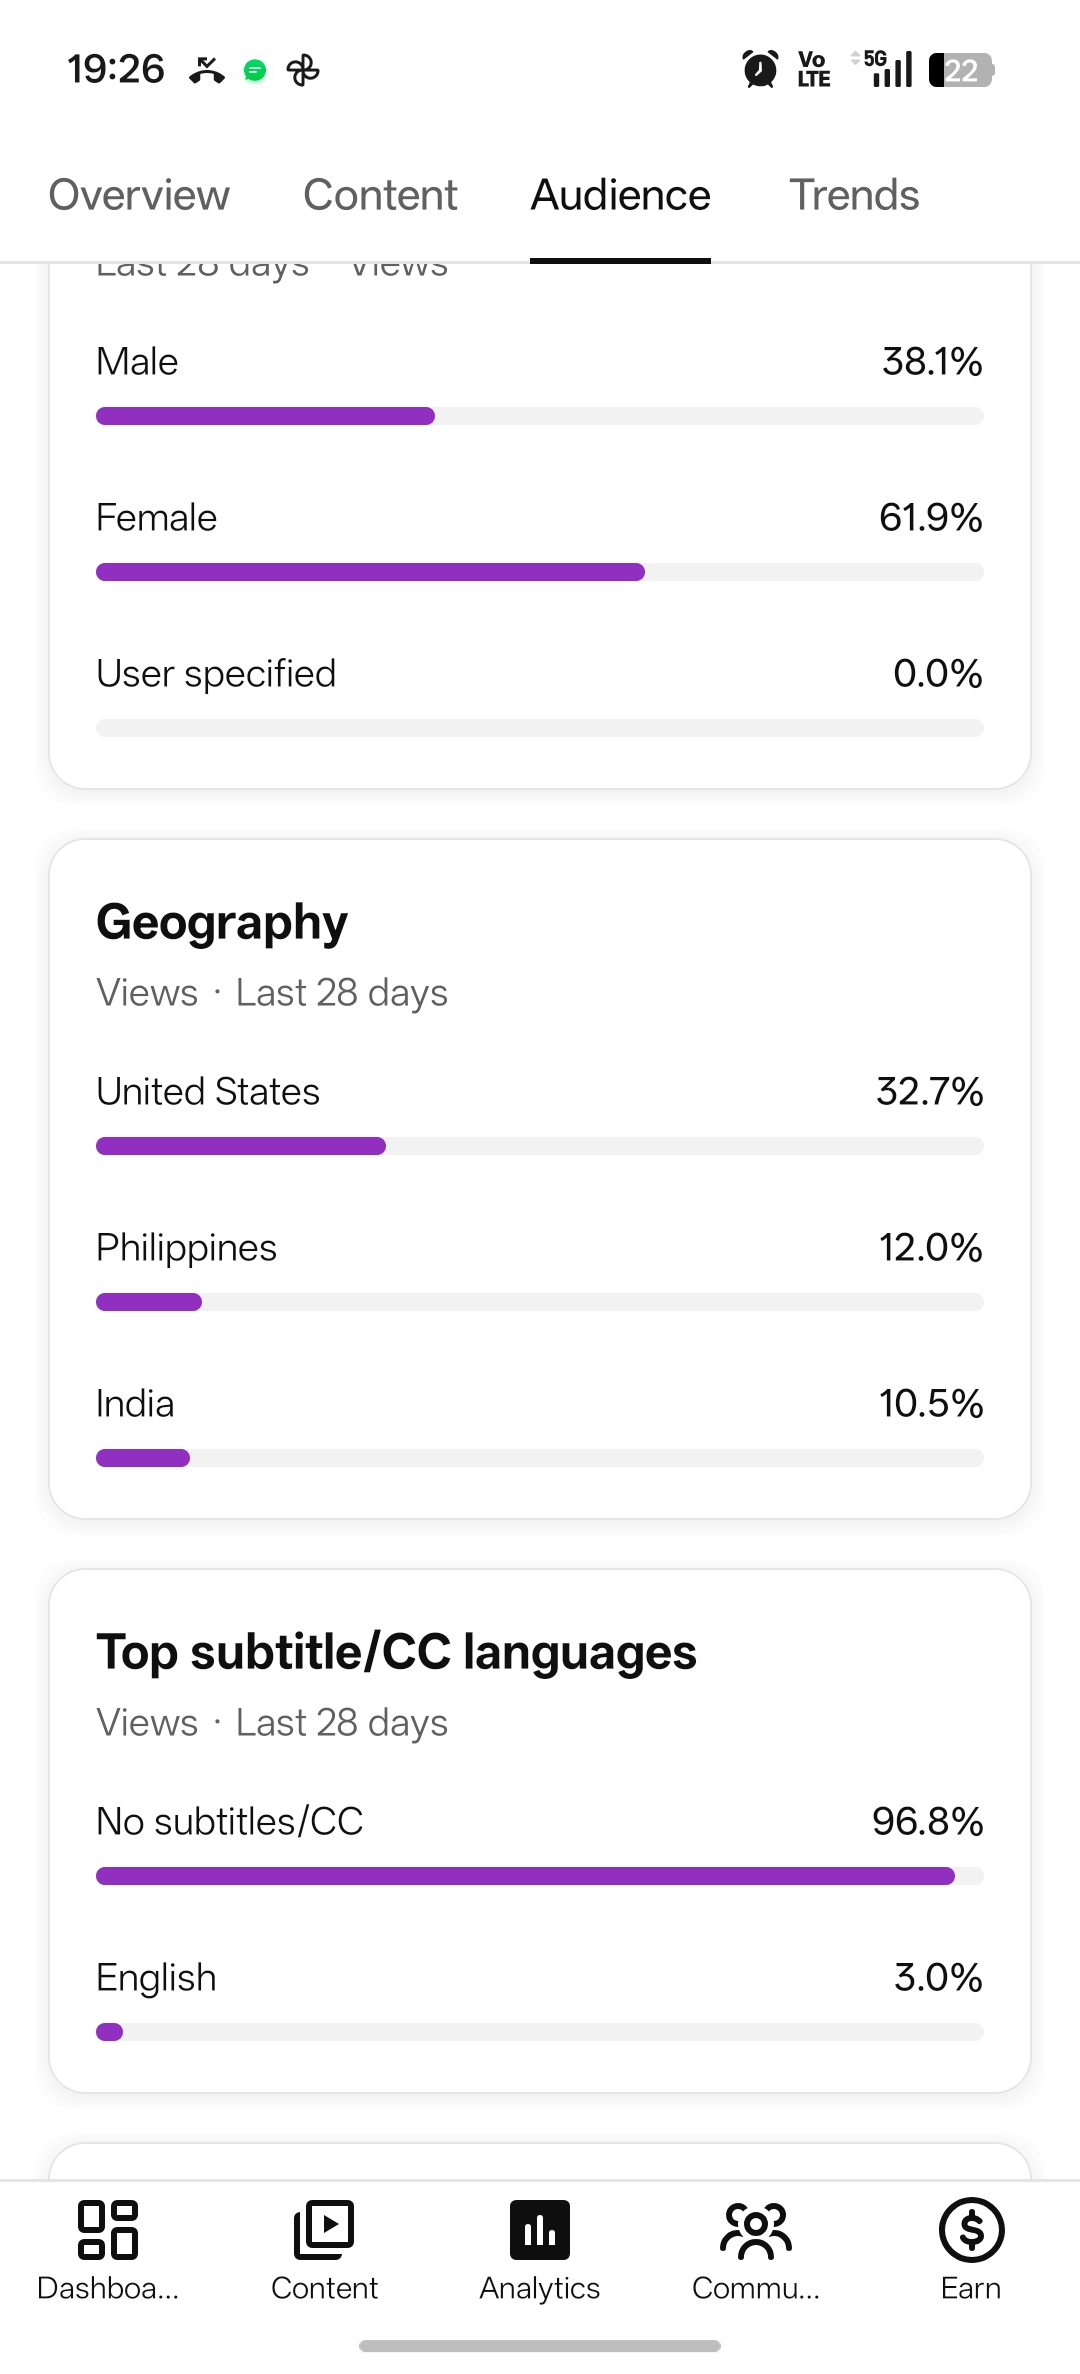
Task: Click the Male percentage progress bar
Action: pos(540,416)
